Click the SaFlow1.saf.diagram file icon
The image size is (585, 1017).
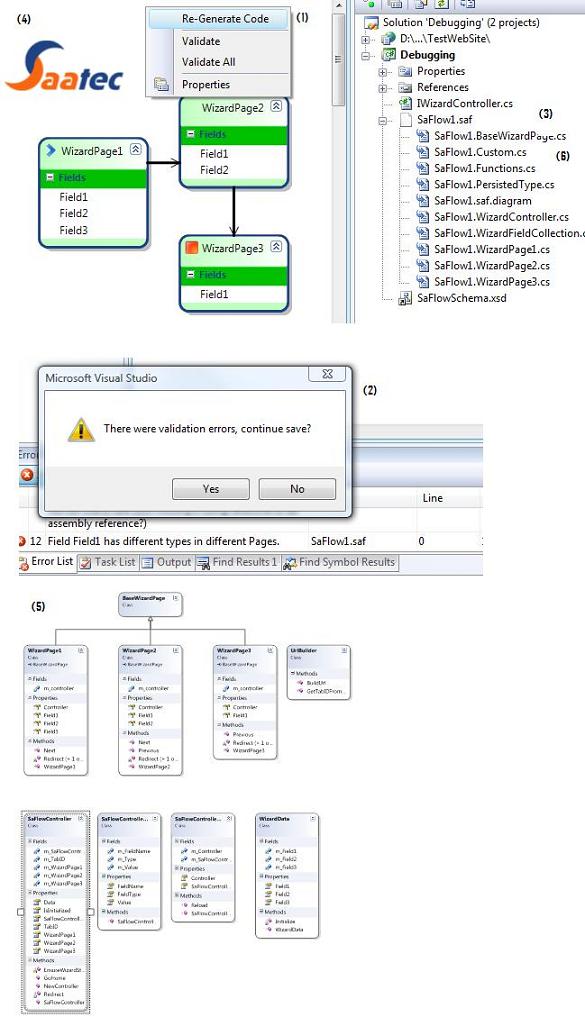point(423,200)
